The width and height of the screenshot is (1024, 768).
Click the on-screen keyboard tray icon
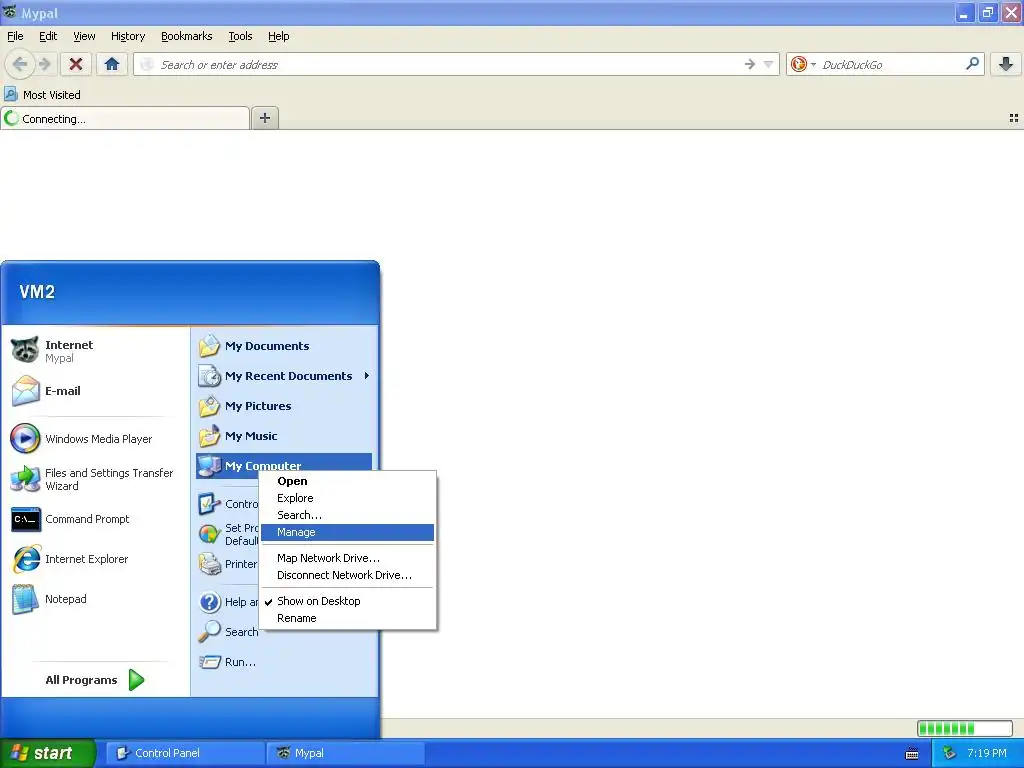[x=912, y=754]
